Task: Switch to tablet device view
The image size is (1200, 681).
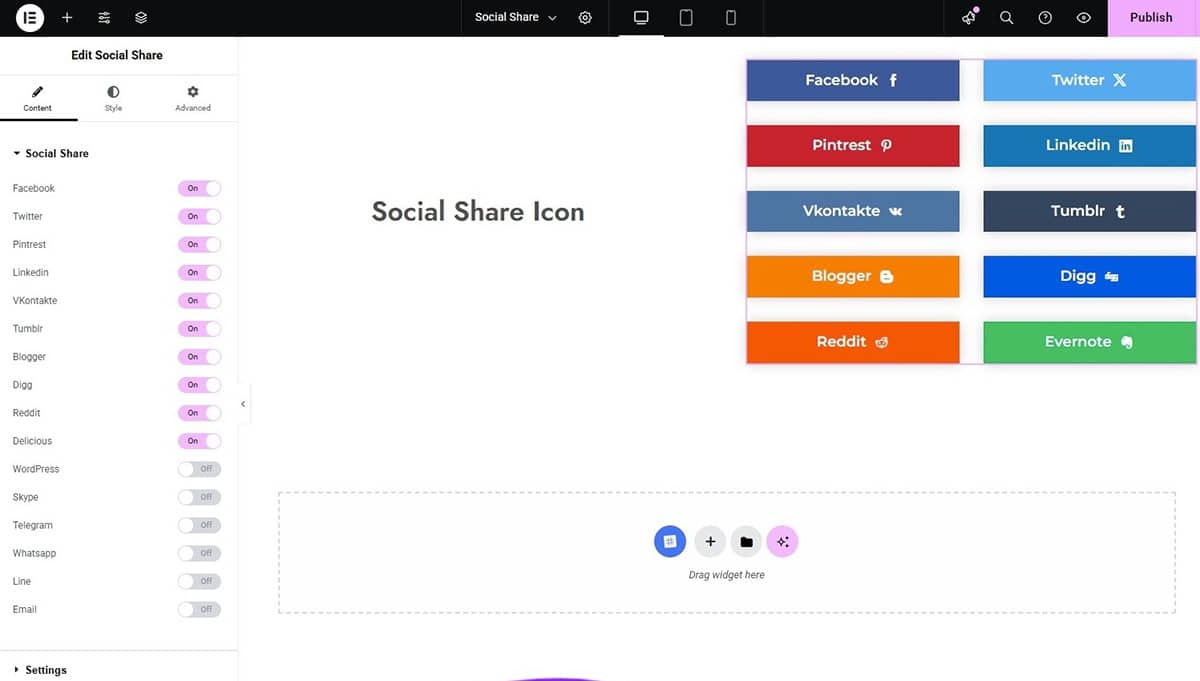Action: (x=686, y=18)
